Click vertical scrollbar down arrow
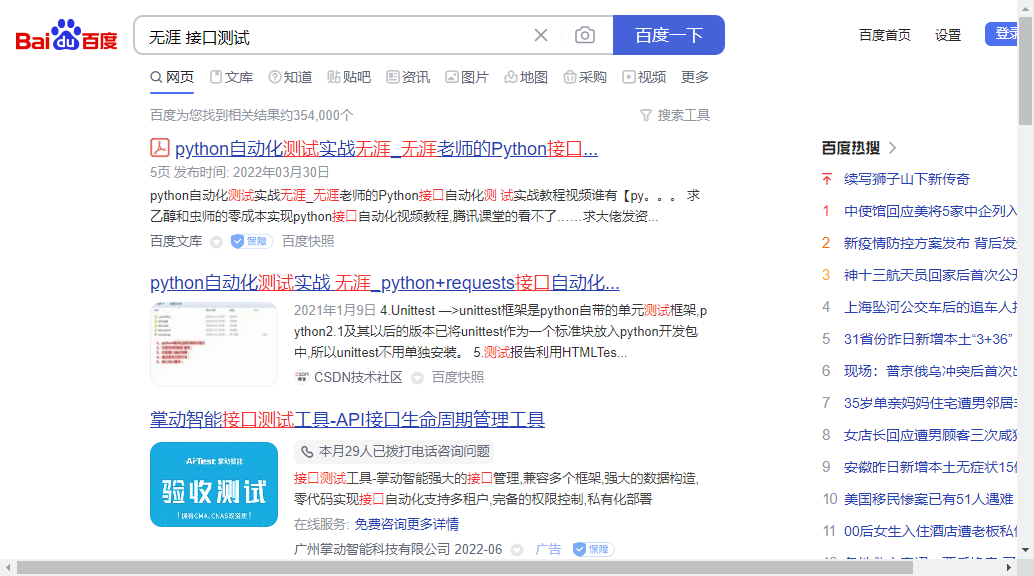1034x576 pixels. tap(1025, 550)
